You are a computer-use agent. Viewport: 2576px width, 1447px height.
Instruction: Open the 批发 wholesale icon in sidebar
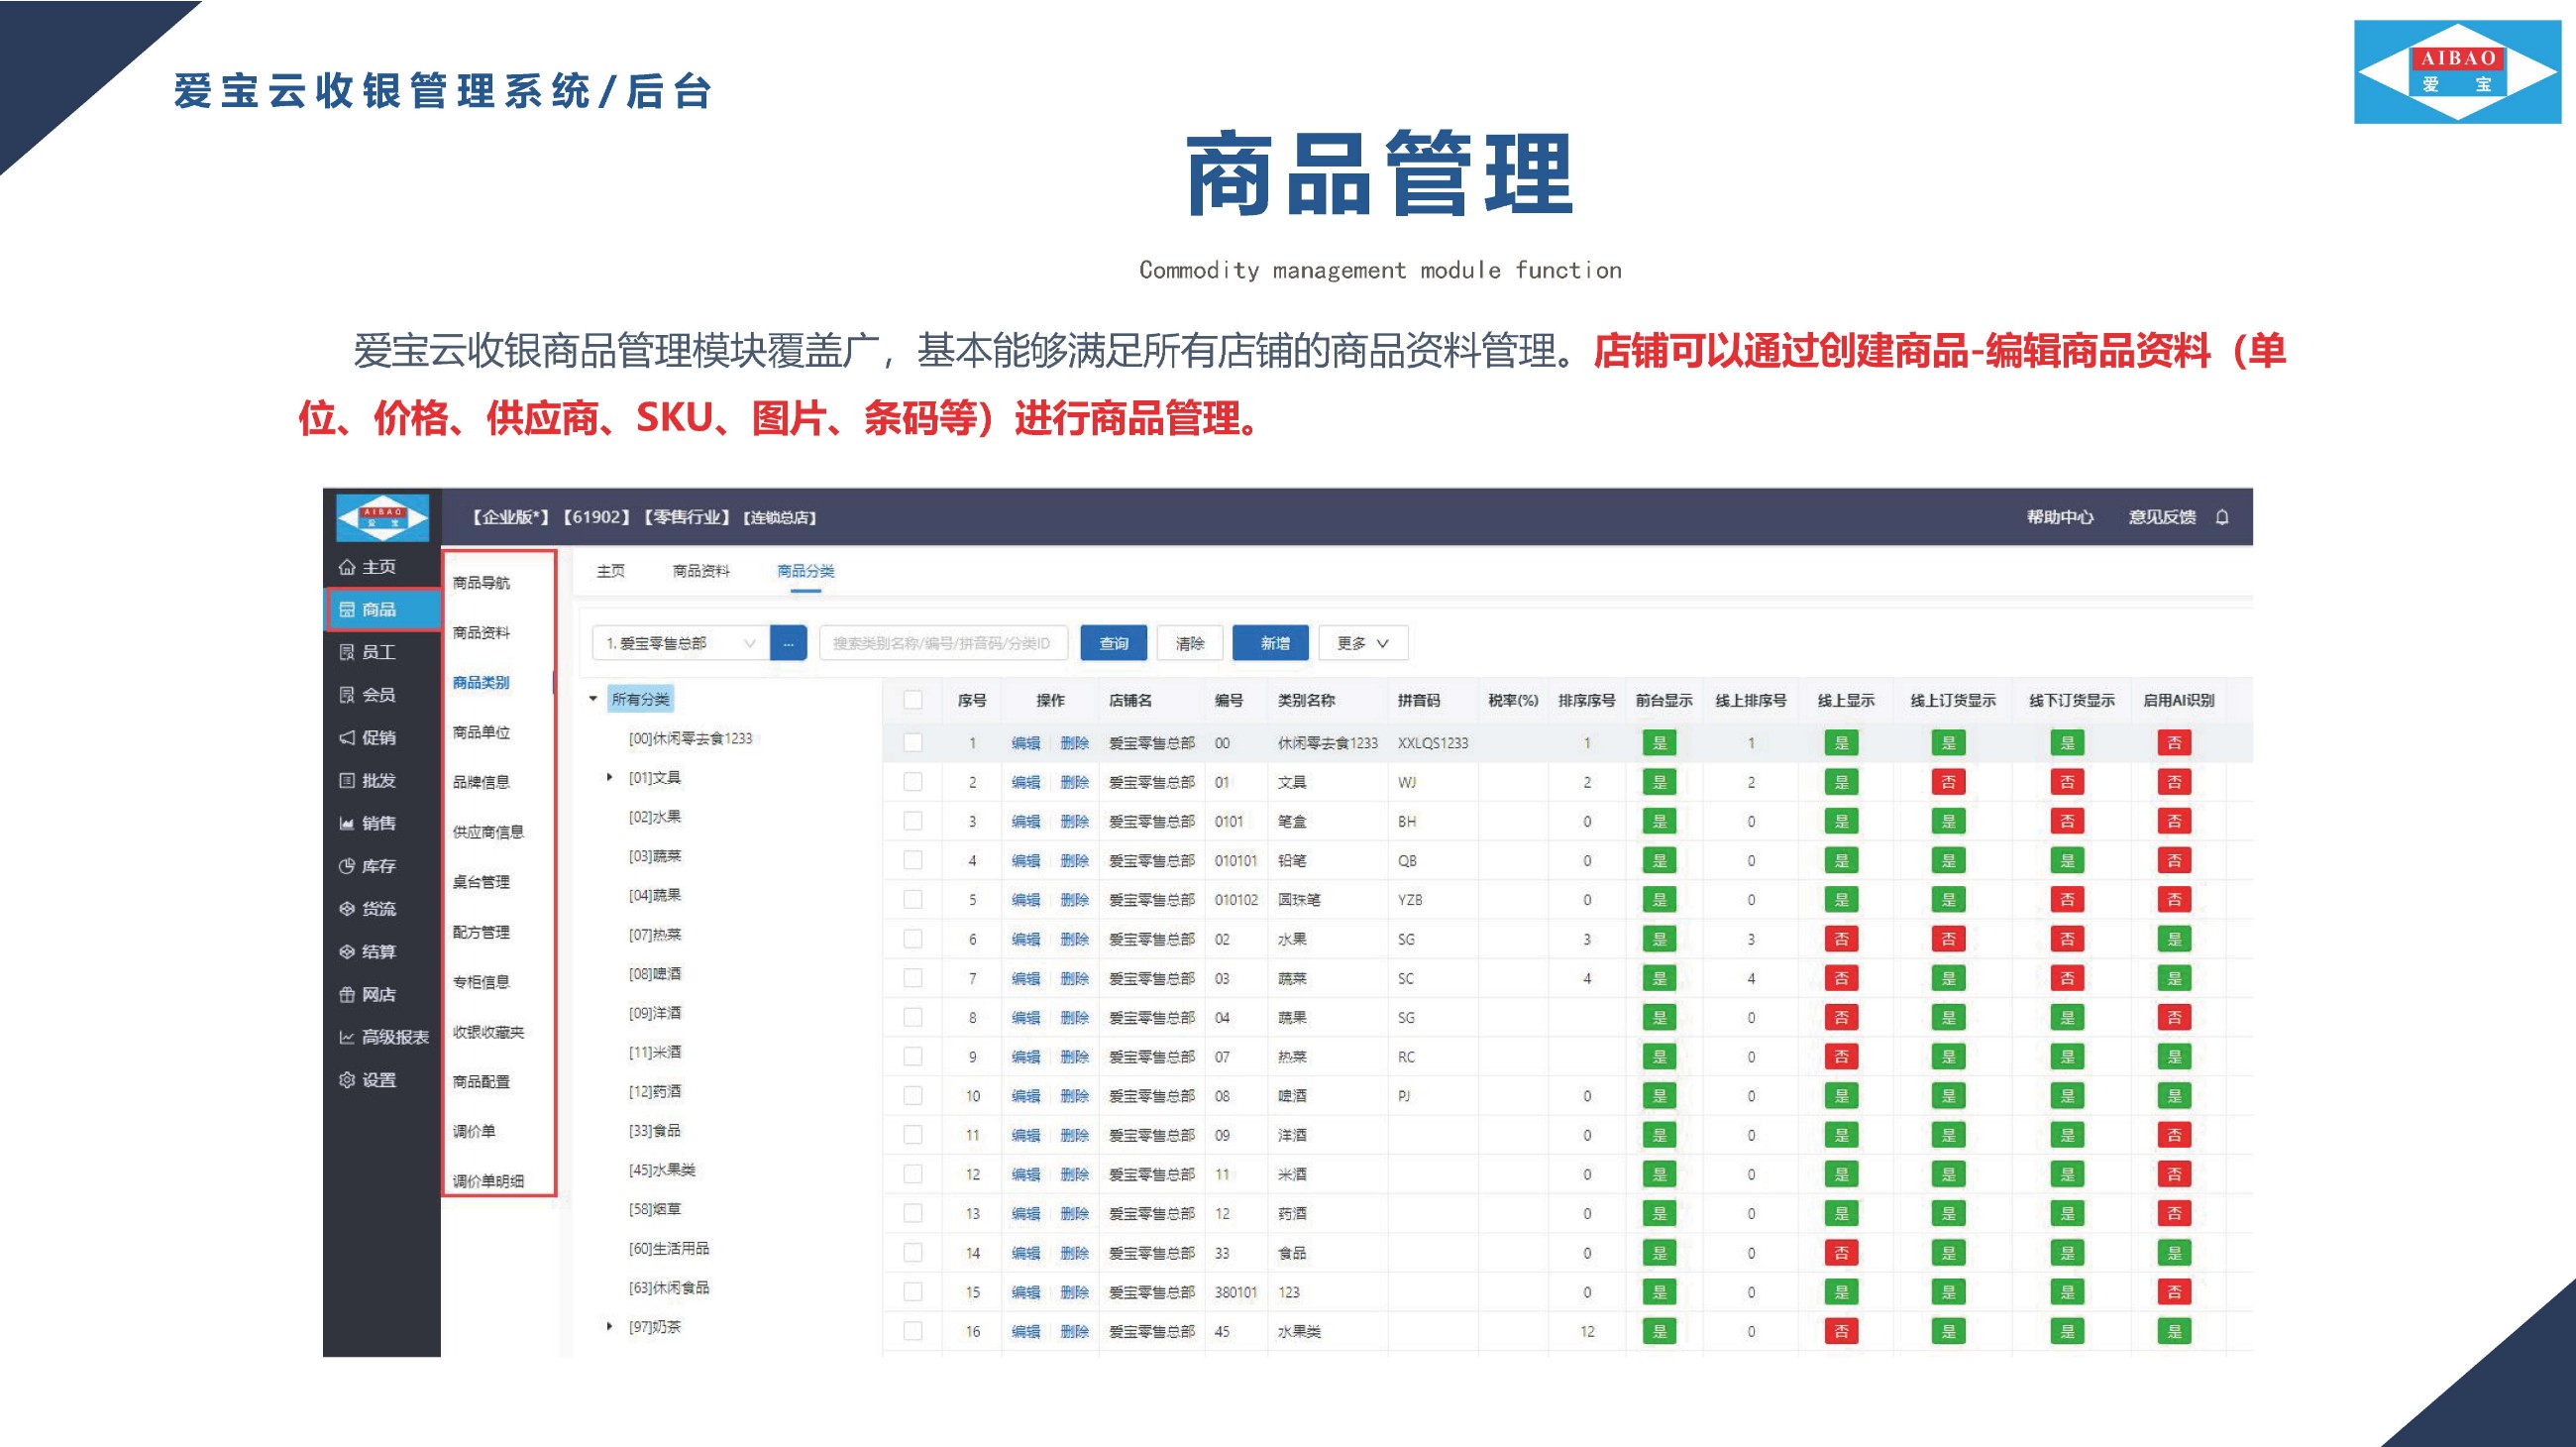point(347,781)
